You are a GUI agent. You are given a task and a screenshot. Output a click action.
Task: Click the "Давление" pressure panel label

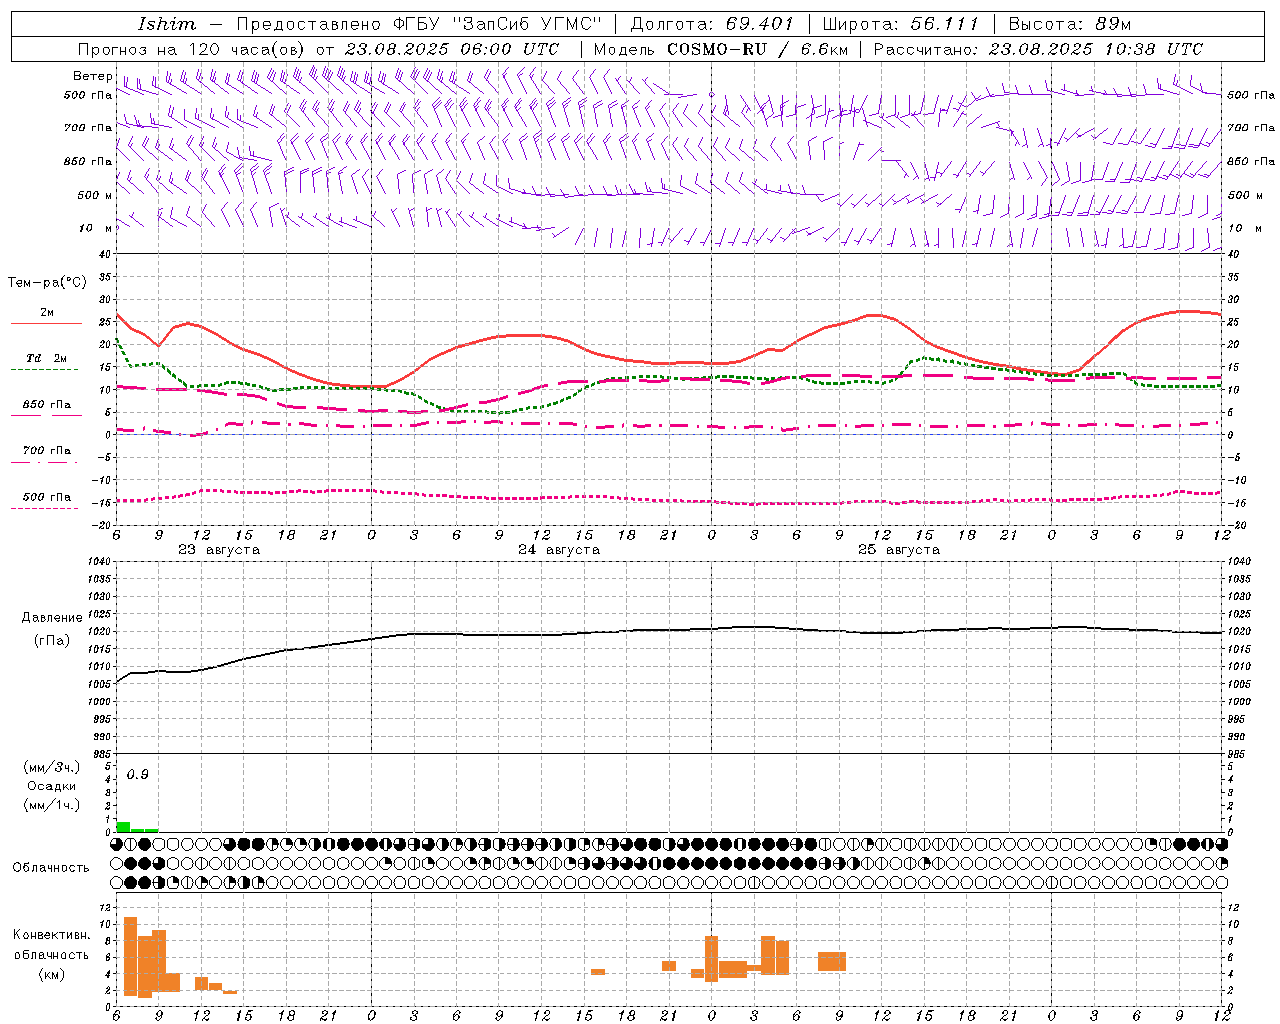pos(52,618)
